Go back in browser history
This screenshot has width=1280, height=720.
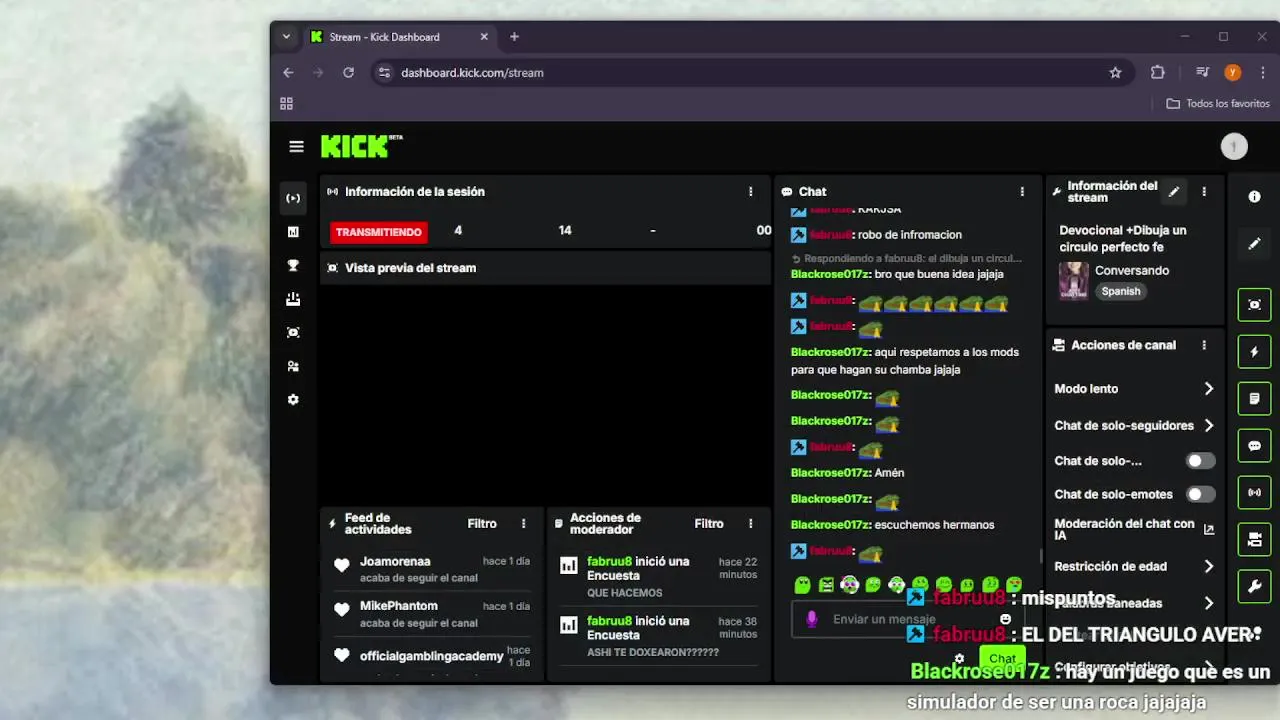click(x=288, y=73)
